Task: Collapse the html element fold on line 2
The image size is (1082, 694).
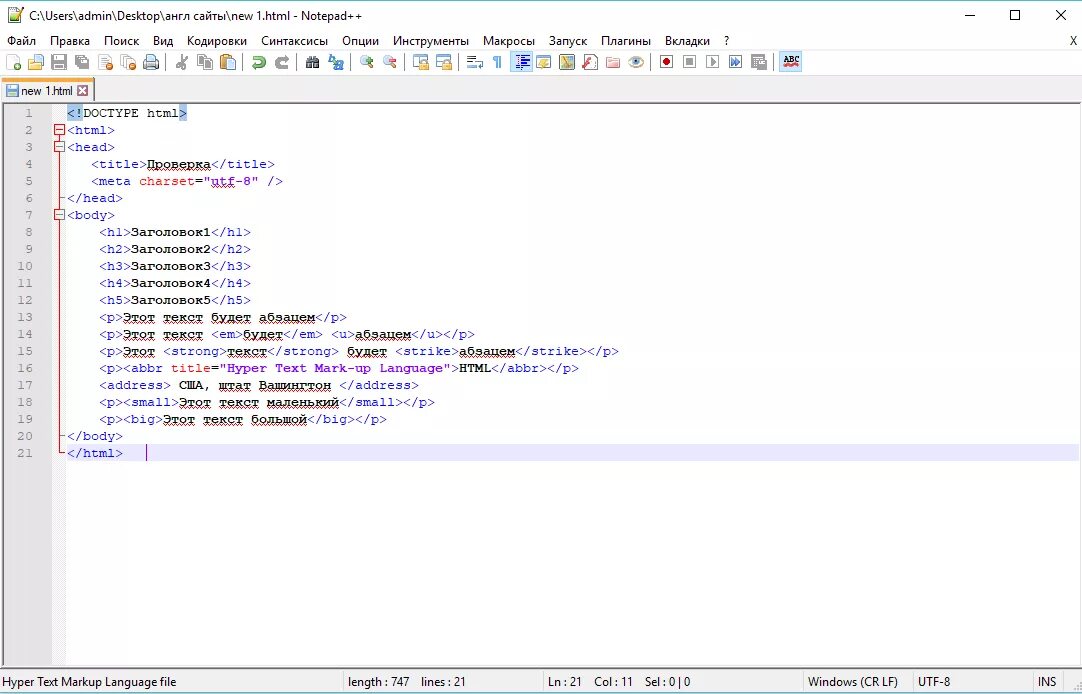Action: [57, 130]
